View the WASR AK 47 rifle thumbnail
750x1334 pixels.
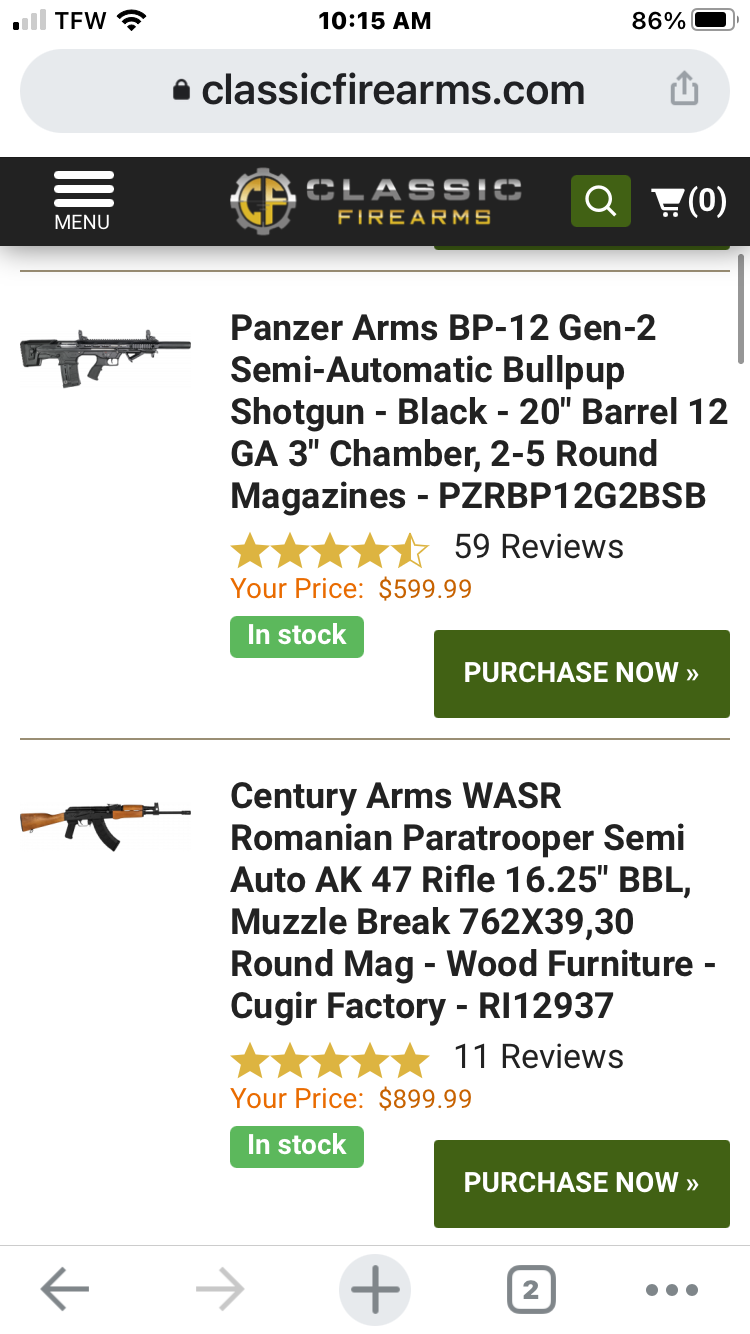105,824
